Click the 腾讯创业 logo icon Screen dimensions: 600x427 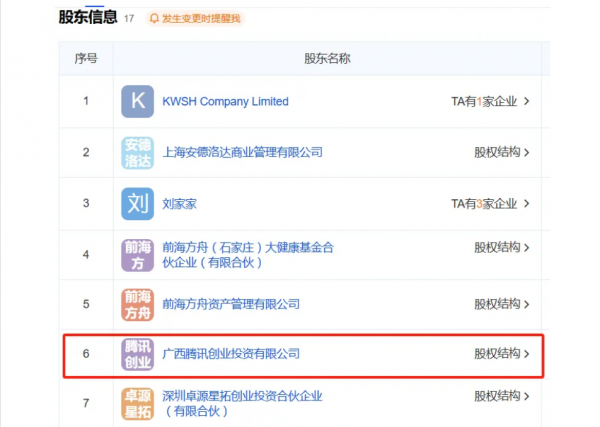[137, 354]
